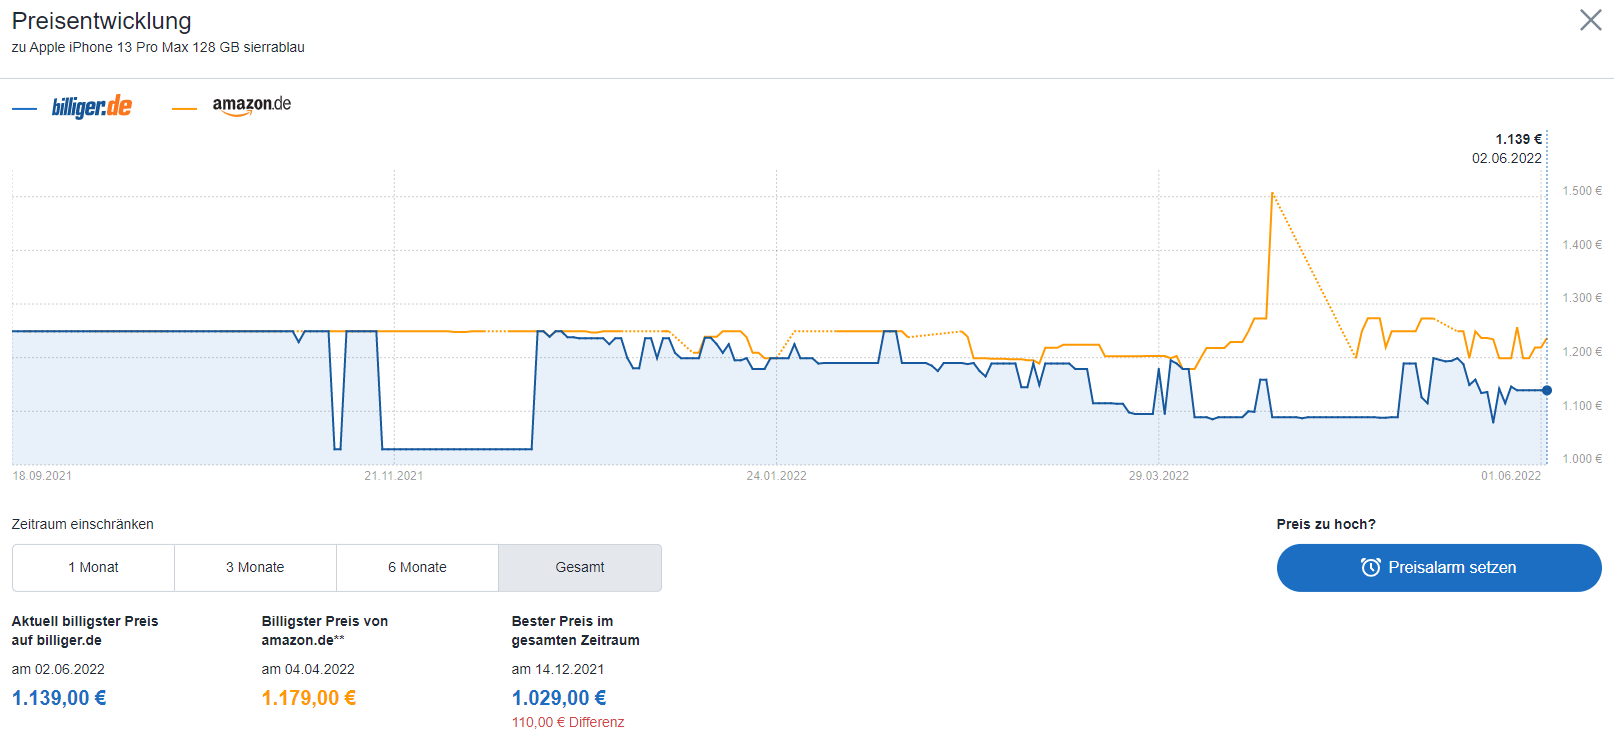Select the 1 Monat time range
1614x747 pixels.
(x=93, y=567)
